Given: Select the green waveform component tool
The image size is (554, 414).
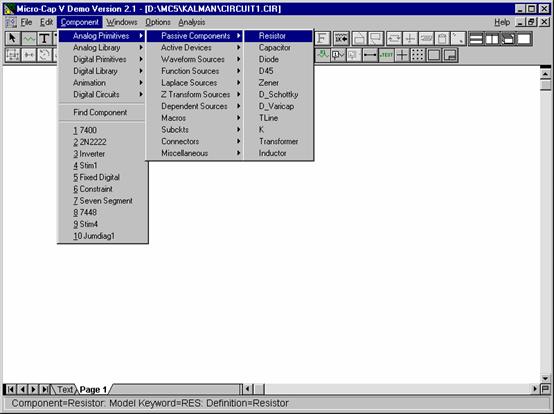Looking at the screenshot, I should [x=29, y=38].
